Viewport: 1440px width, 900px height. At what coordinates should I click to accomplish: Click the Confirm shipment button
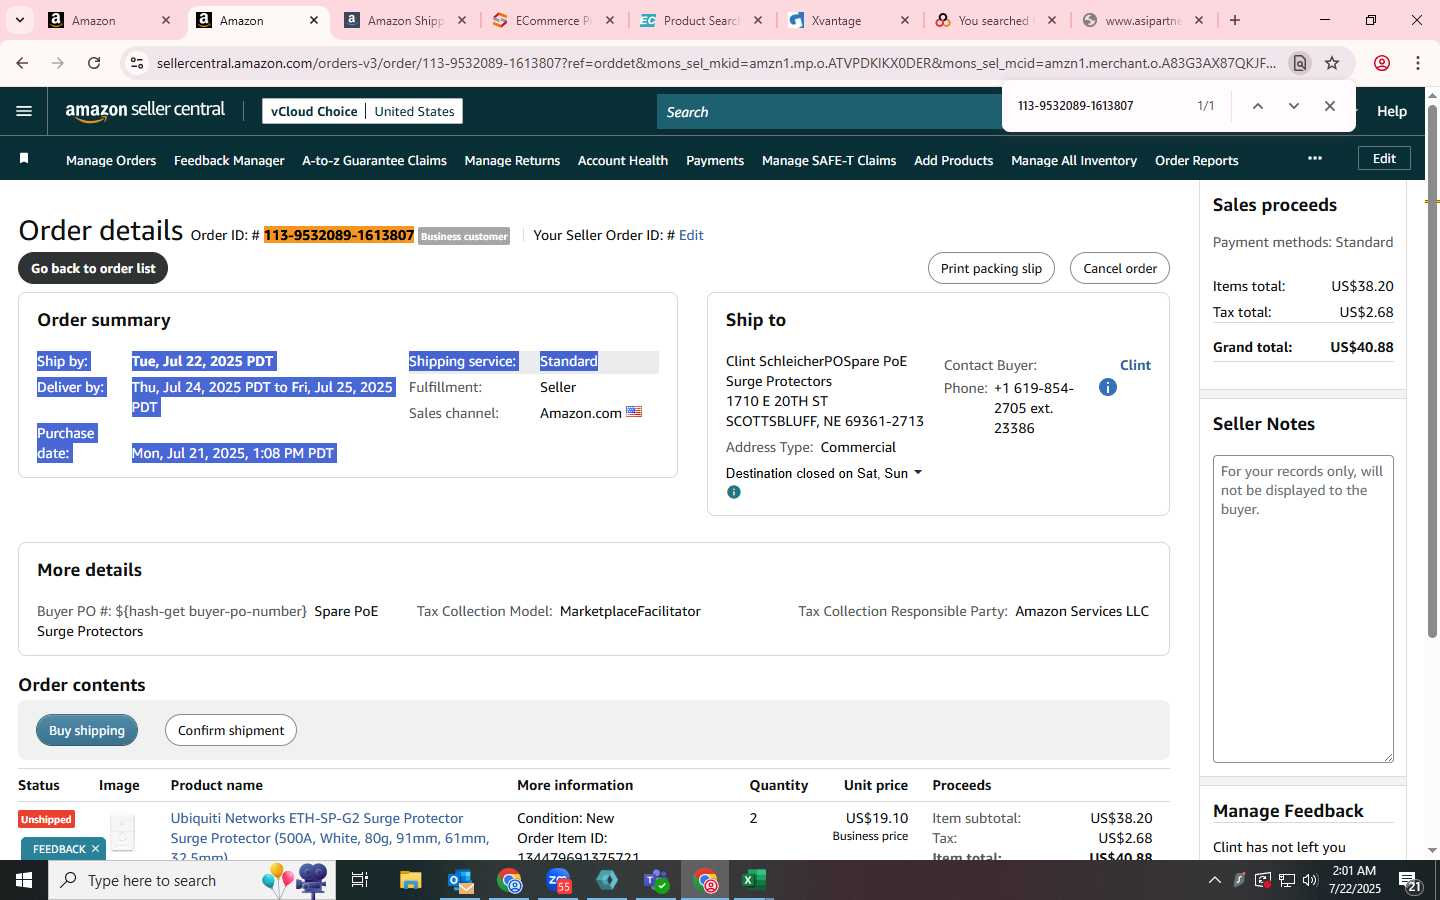(x=231, y=730)
